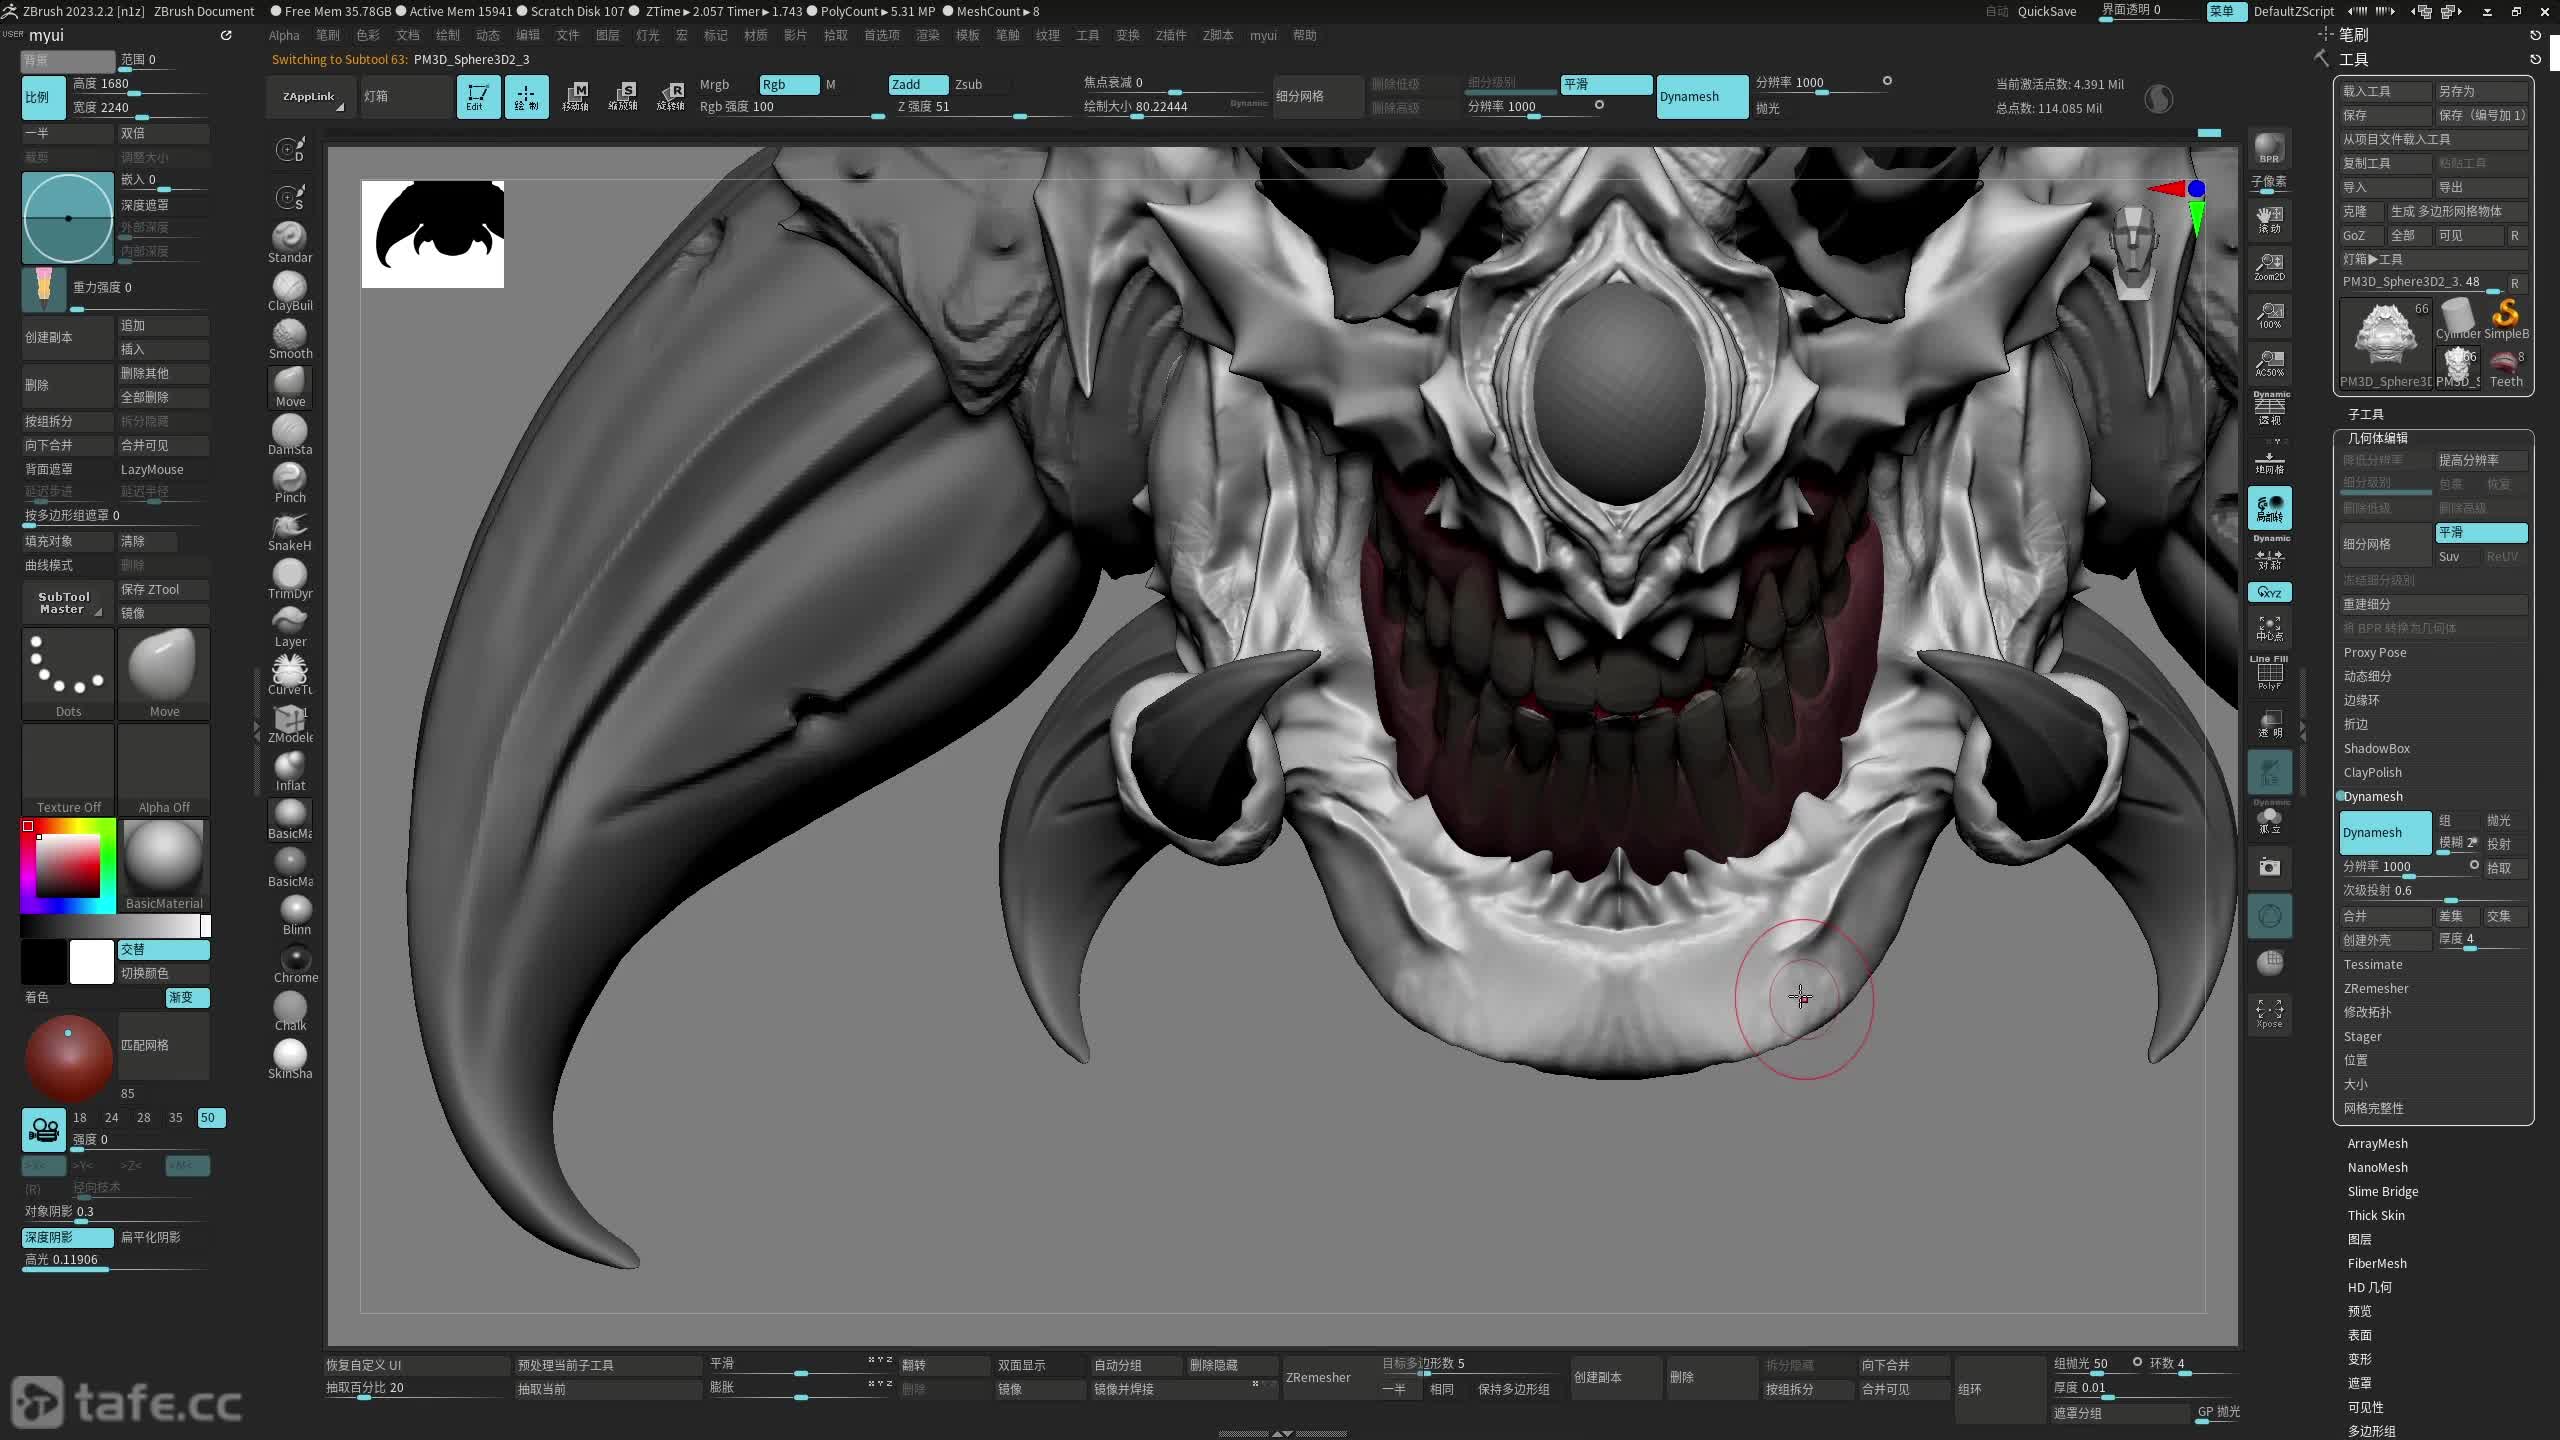Viewport: 2560px width, 1440px height.
Task: Click the white color swatch
Action: (91, 961)
